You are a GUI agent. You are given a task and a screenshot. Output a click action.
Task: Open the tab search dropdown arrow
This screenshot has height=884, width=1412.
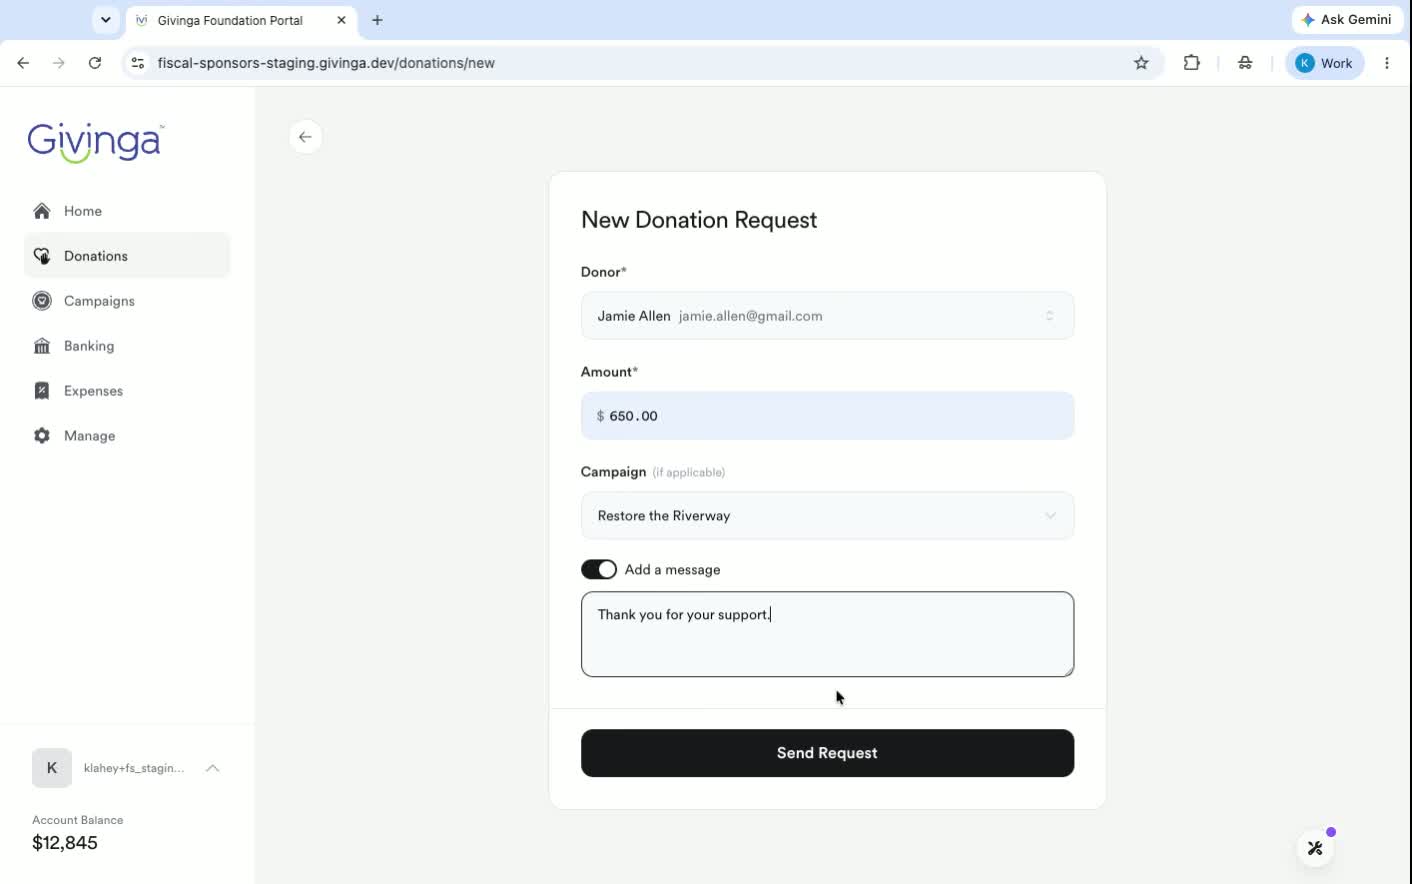[x=105, y=20]
